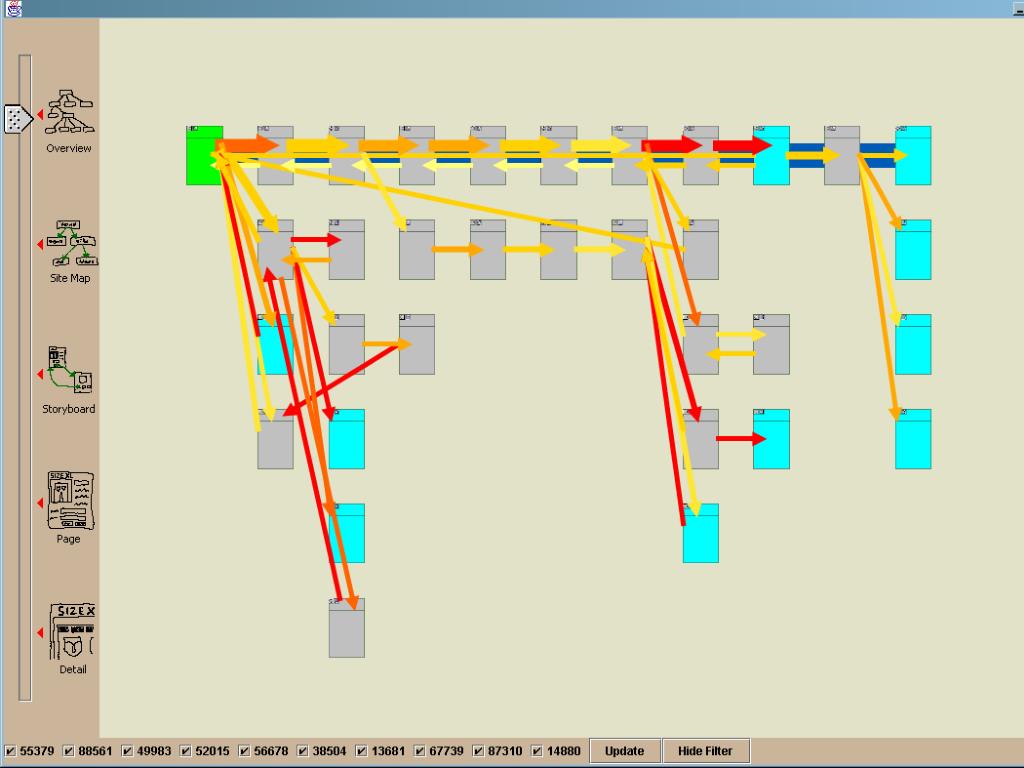Click the Hide Filter button

(x=706, y=751)
